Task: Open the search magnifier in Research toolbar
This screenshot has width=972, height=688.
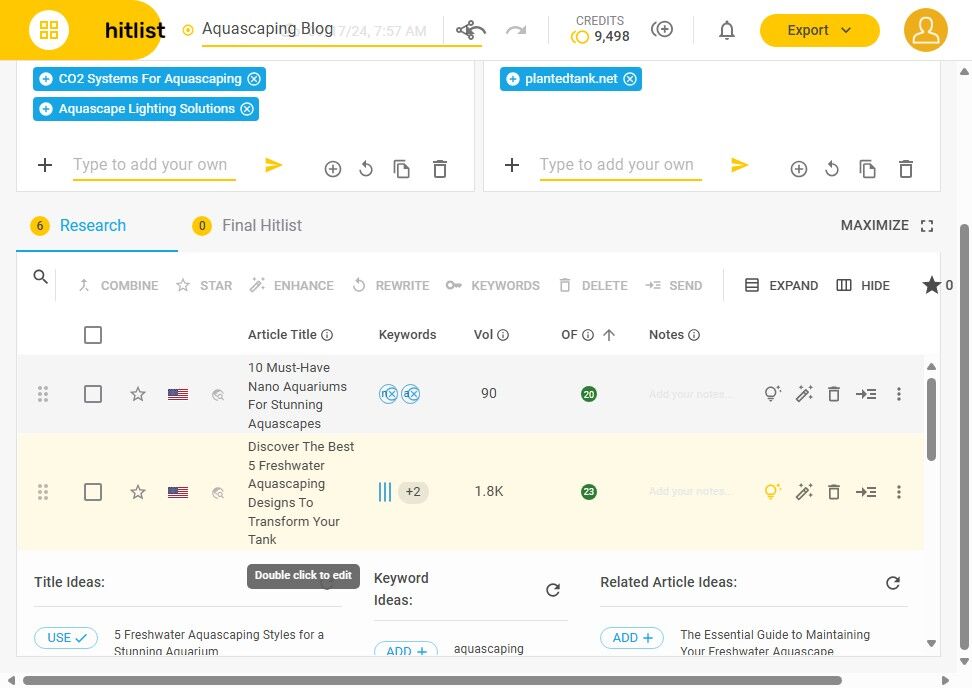Action: click(x=40, y=277)
